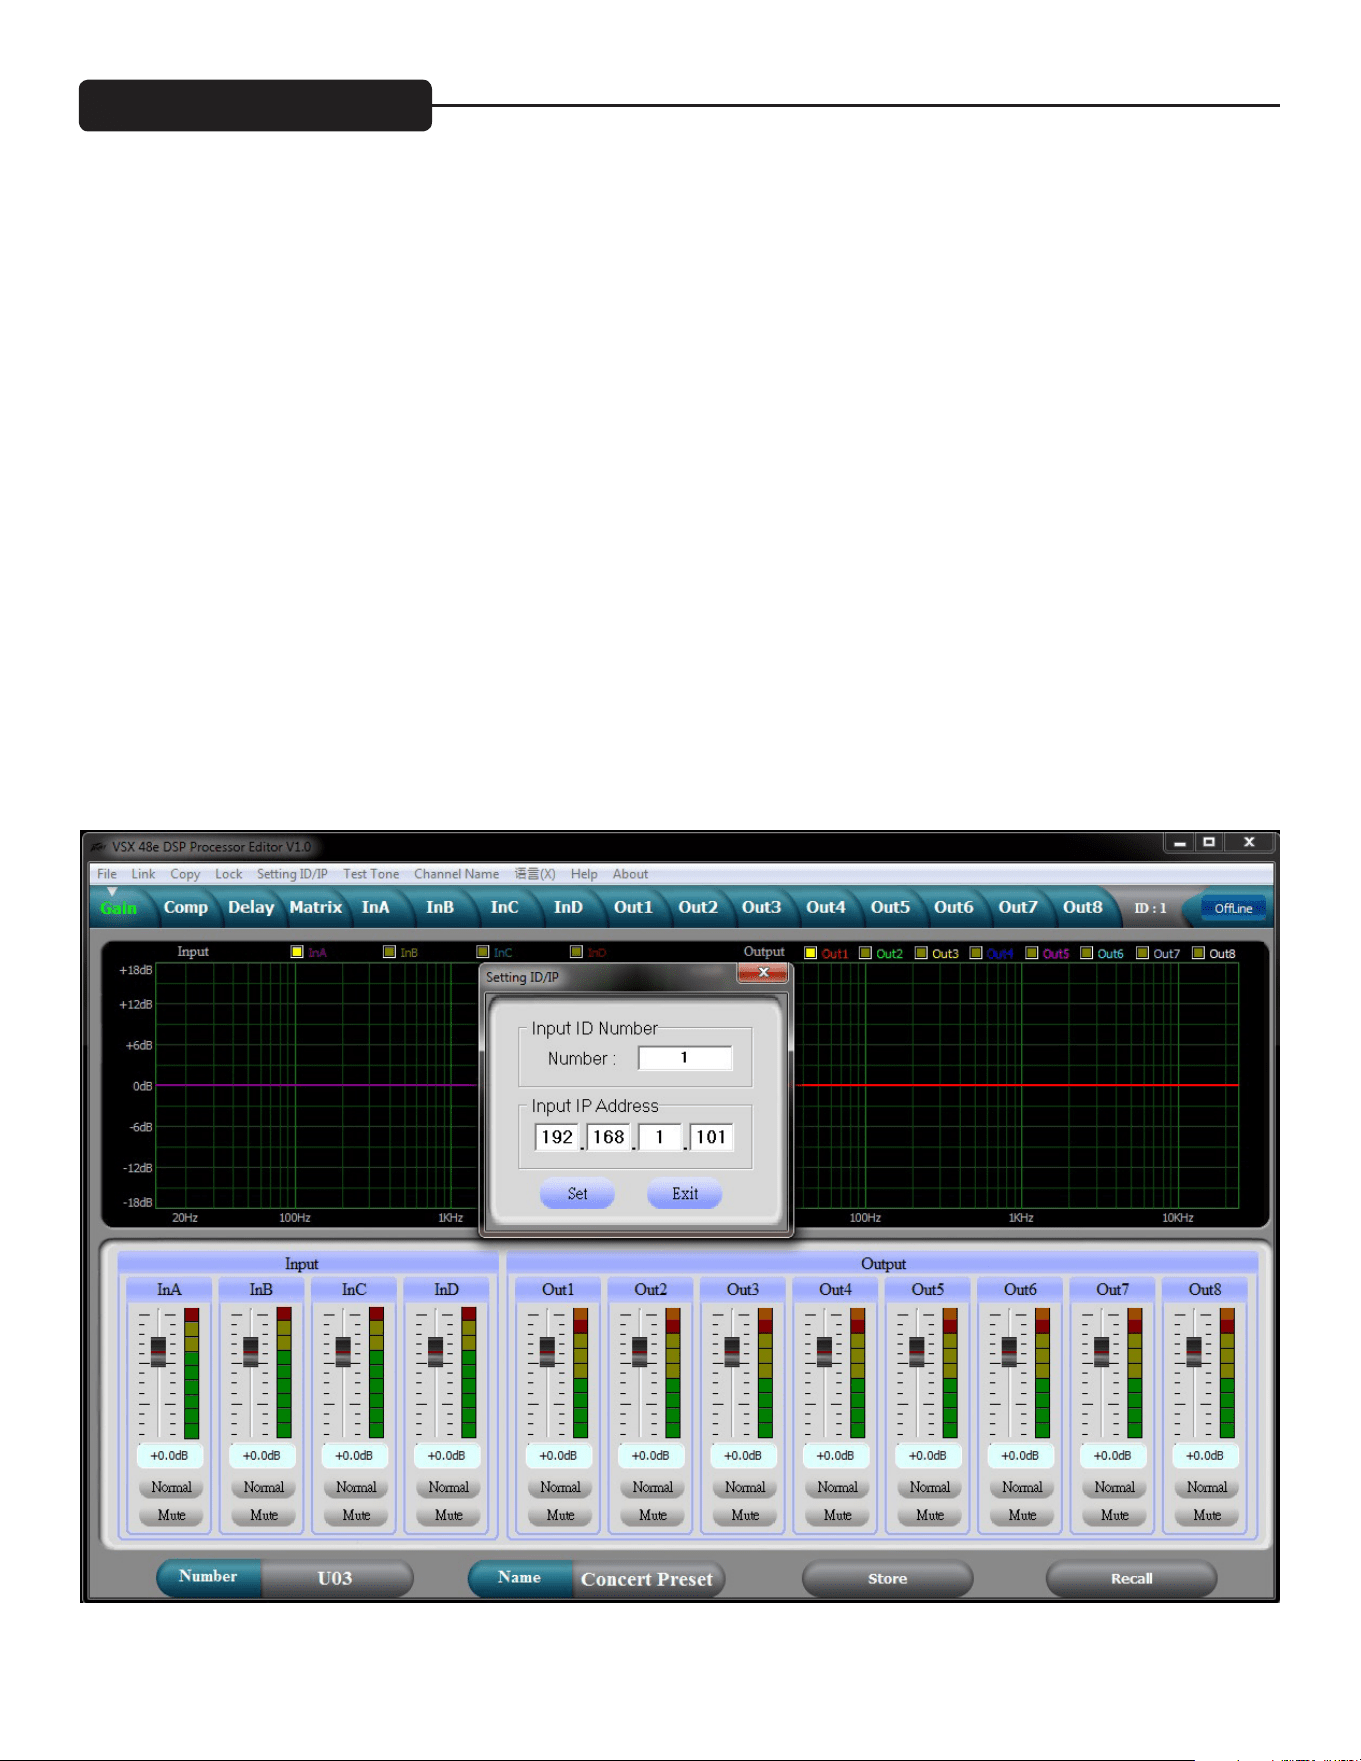Image resolution: width=1361 pixels, height=1761 pixels.
Task: Open the Help menu
Action: tap(584, 874)
